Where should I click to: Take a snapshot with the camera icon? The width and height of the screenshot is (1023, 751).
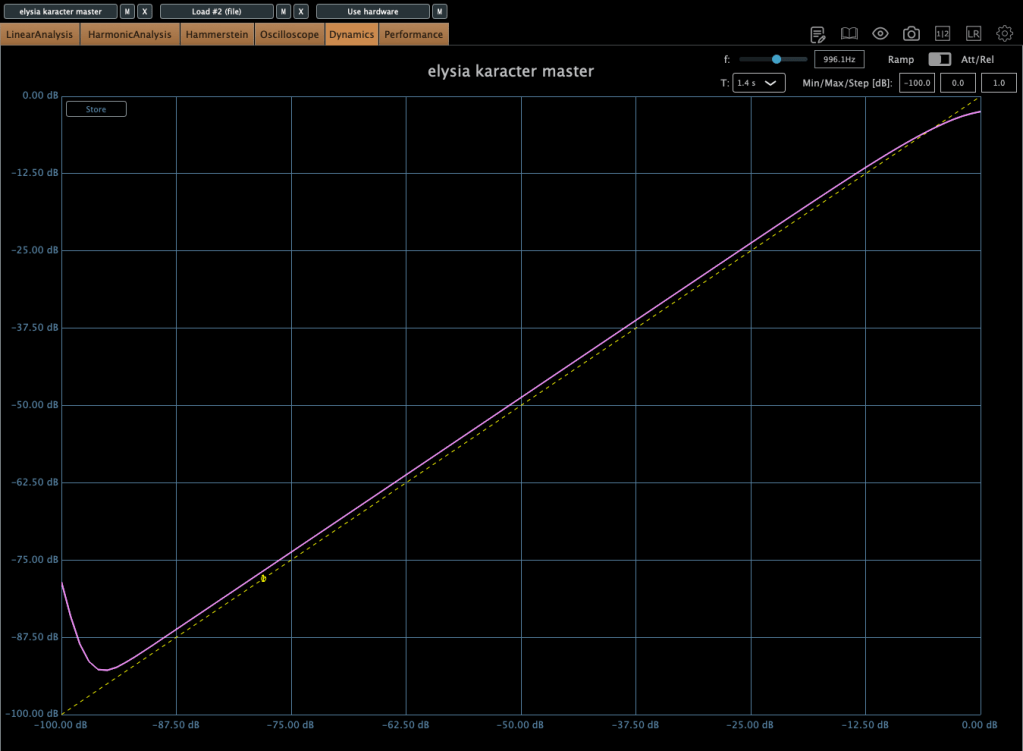911,34
